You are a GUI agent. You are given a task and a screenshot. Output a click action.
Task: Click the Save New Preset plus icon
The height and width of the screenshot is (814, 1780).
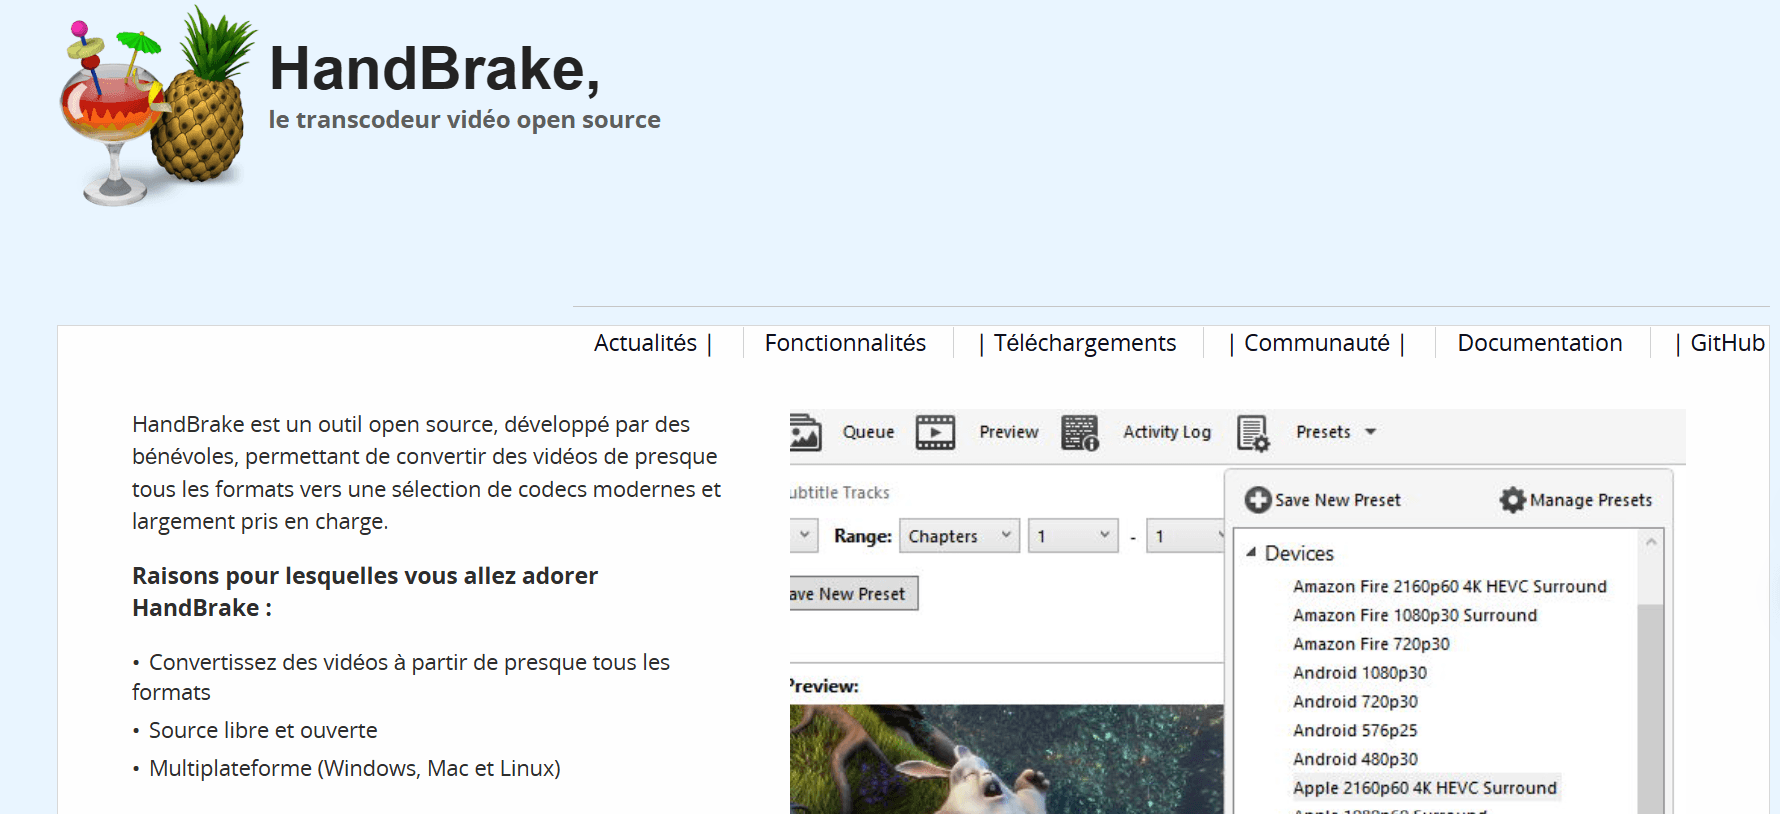(x=1257, y=499)
